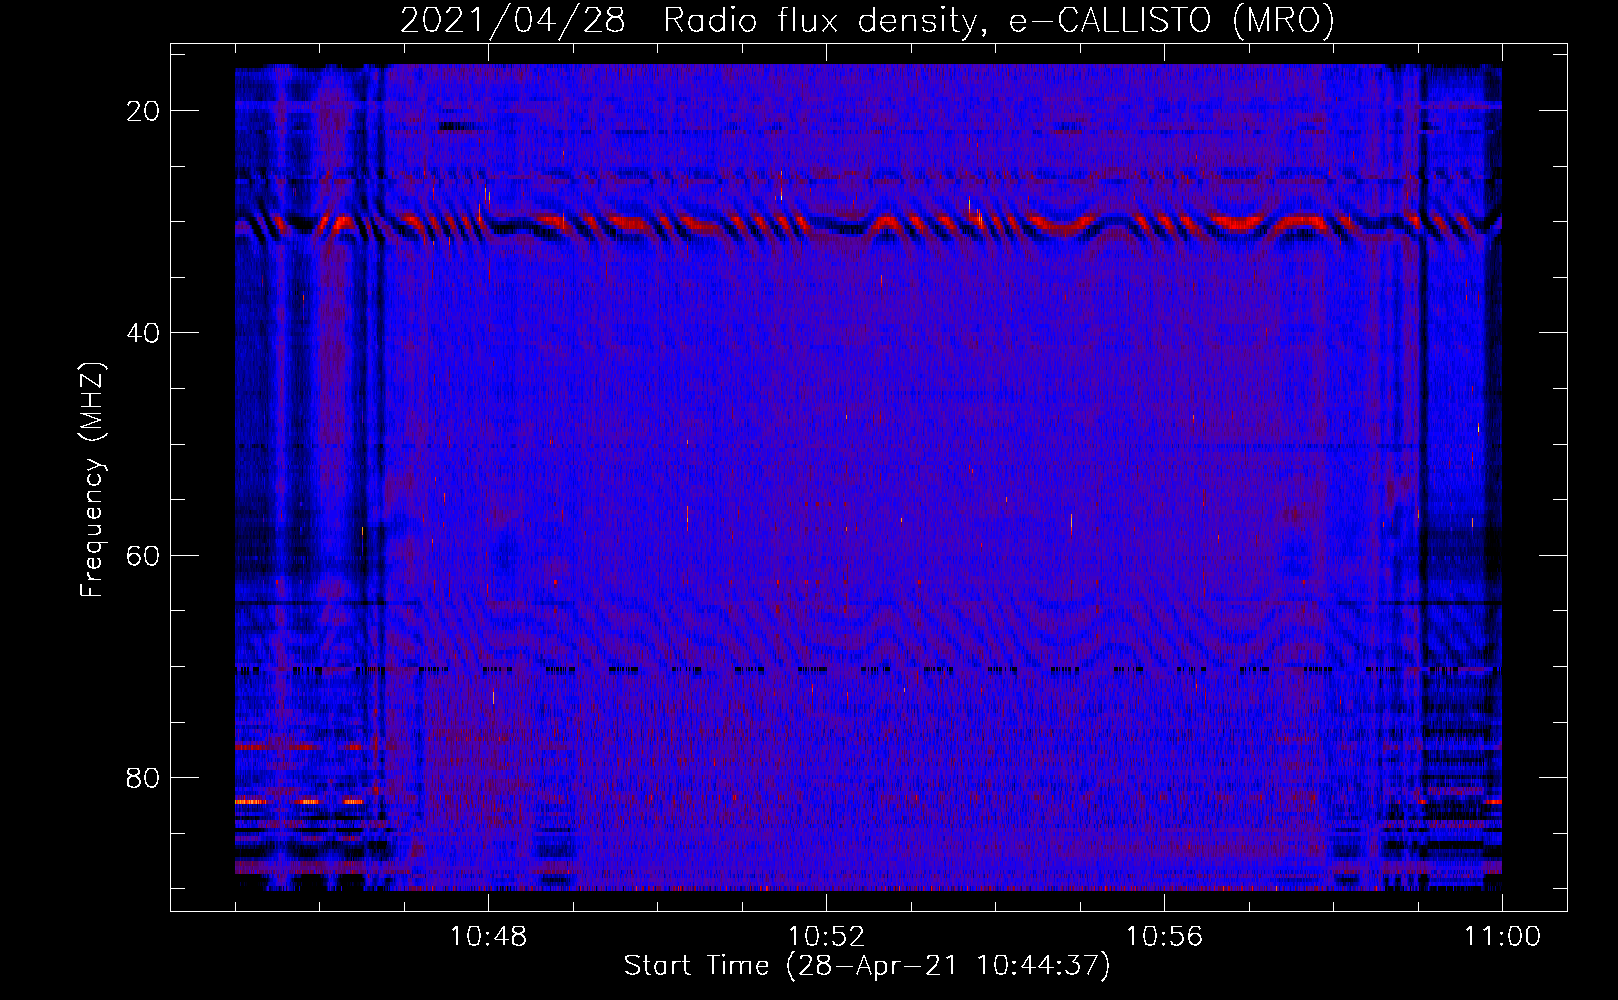The width and height of the screenshot is (1618, 1000).
Task: Click the 10:52 time tick label
Action: [x=826, y=937]
